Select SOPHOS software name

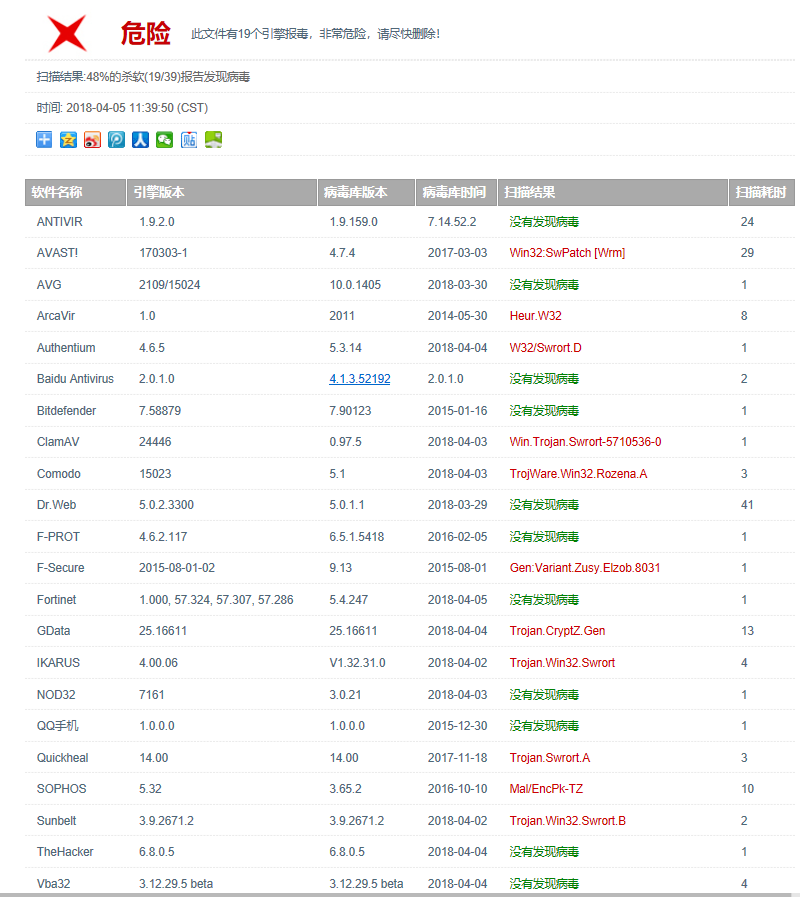coord(61,788)
